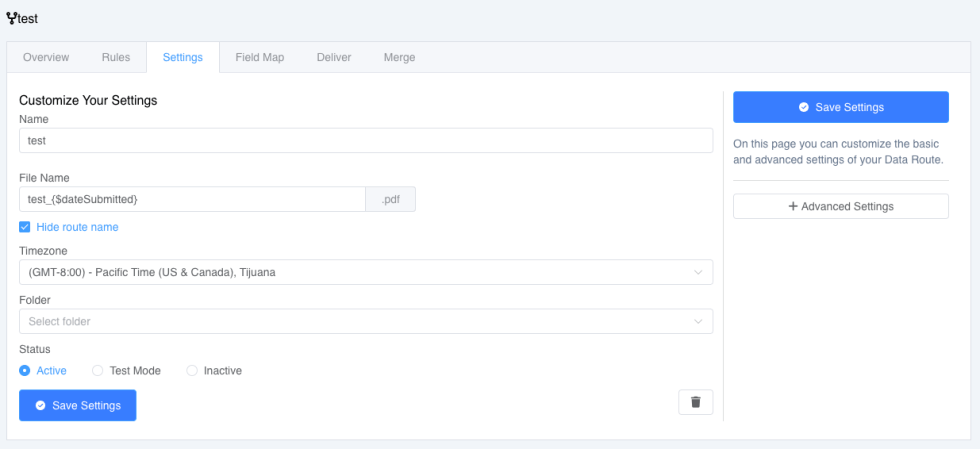Click the bottom-left Save Settings button
The height and width of the screenshot is (449, 980).
click(78, 406)
